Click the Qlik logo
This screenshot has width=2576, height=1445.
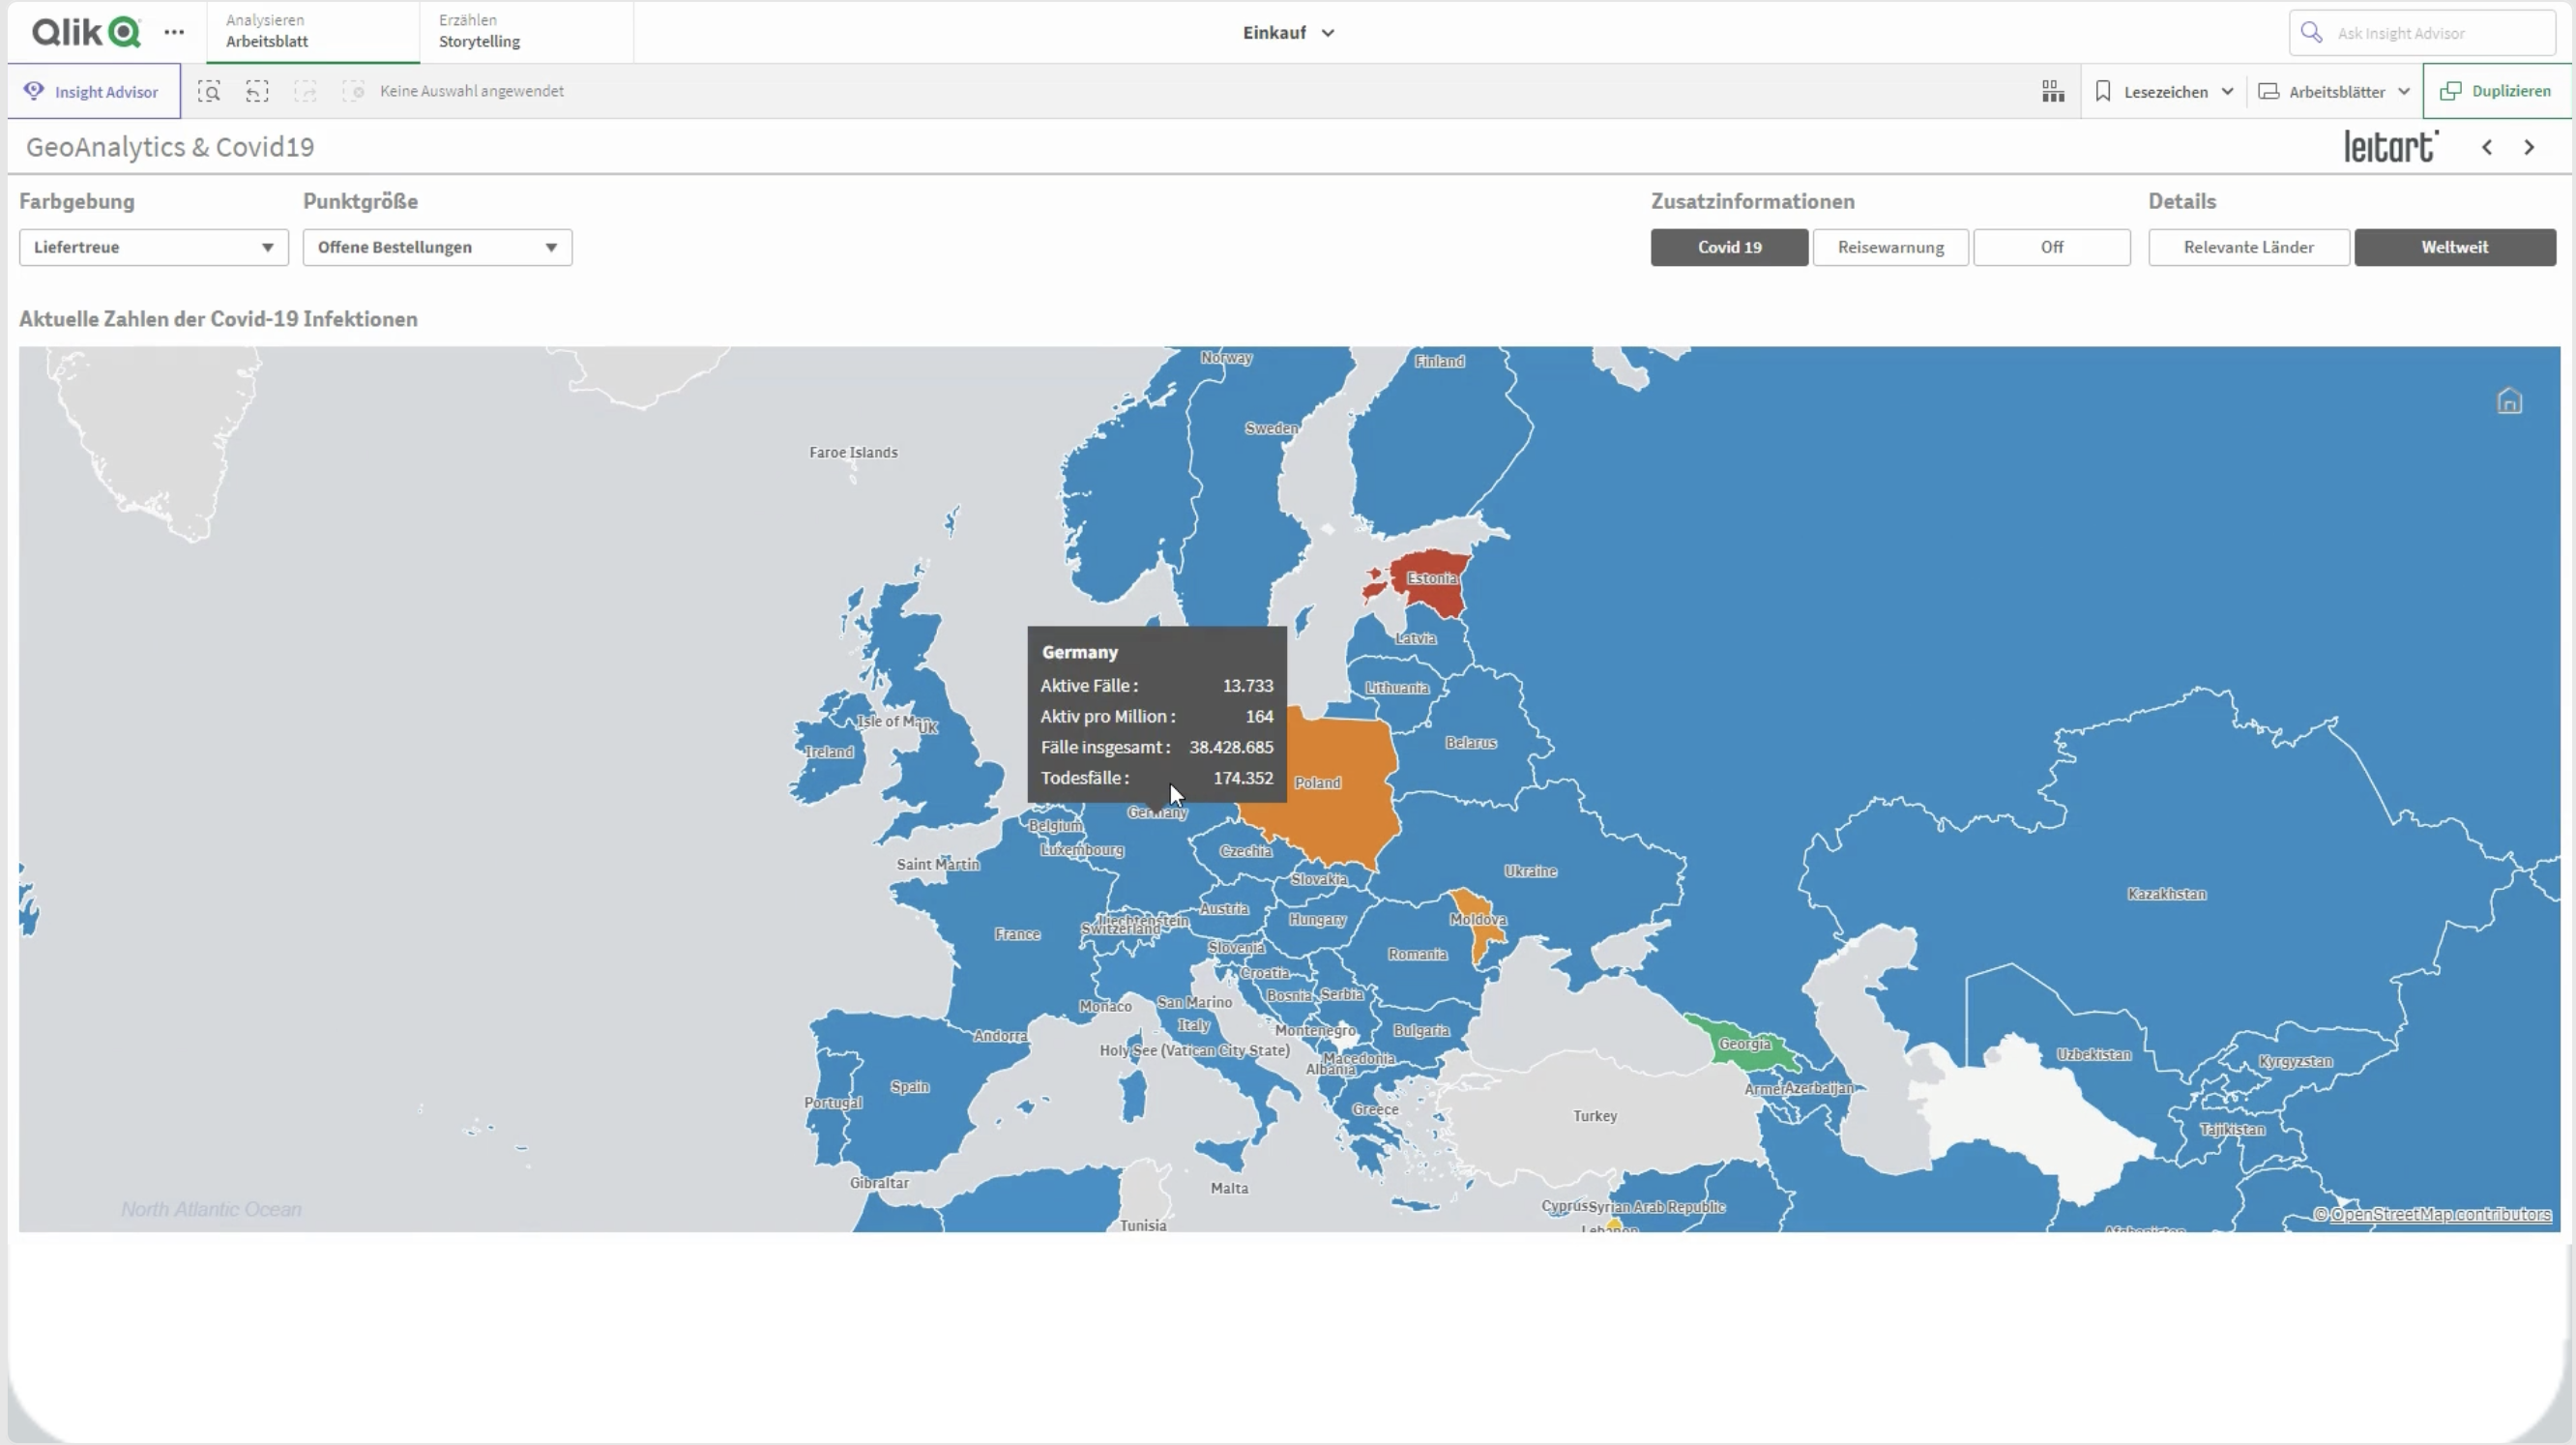[x=86, y=32]
